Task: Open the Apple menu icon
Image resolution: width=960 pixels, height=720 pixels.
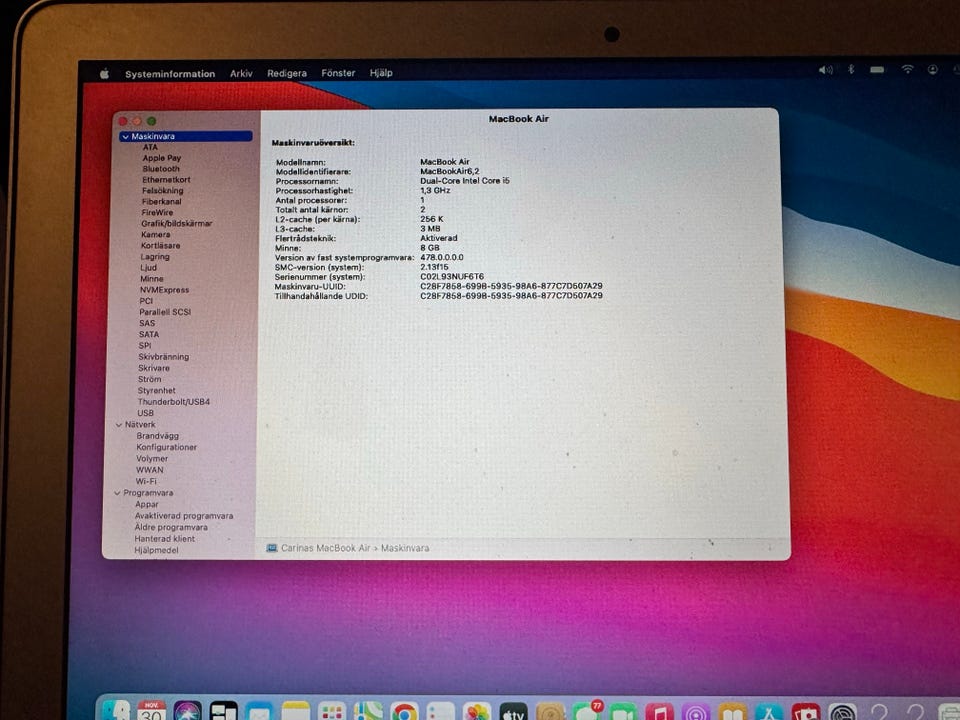Action: pos(104,73)
